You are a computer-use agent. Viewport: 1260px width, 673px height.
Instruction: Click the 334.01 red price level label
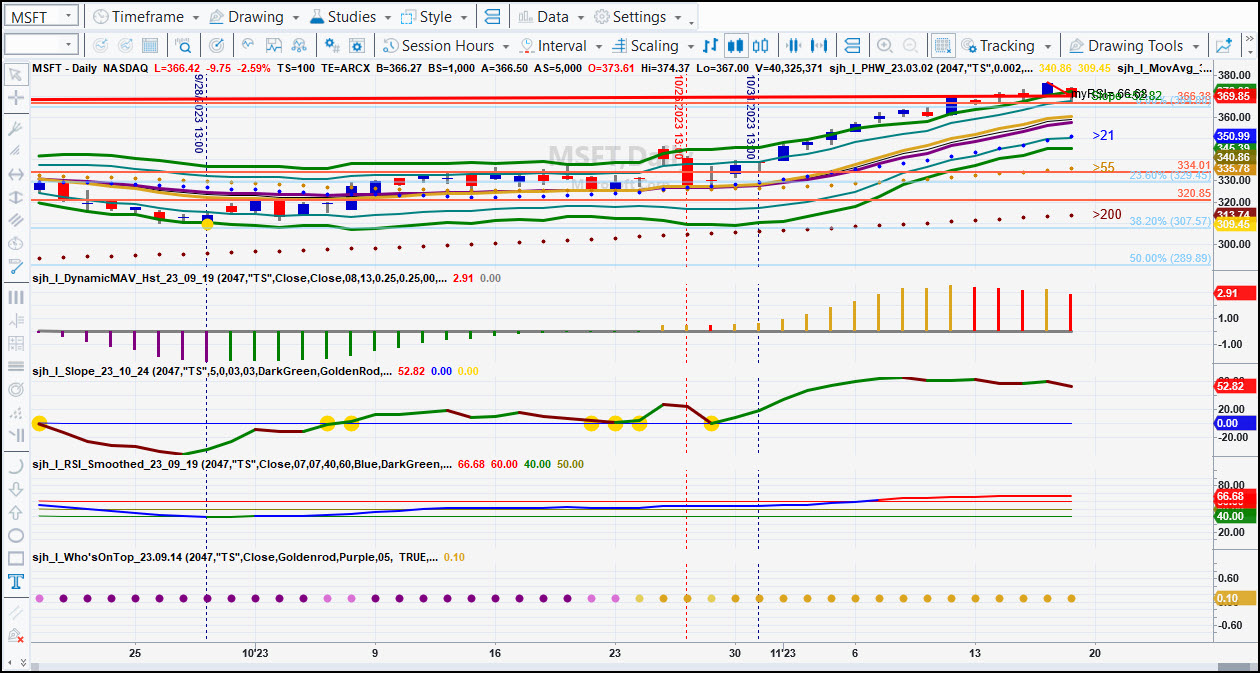1194,165
